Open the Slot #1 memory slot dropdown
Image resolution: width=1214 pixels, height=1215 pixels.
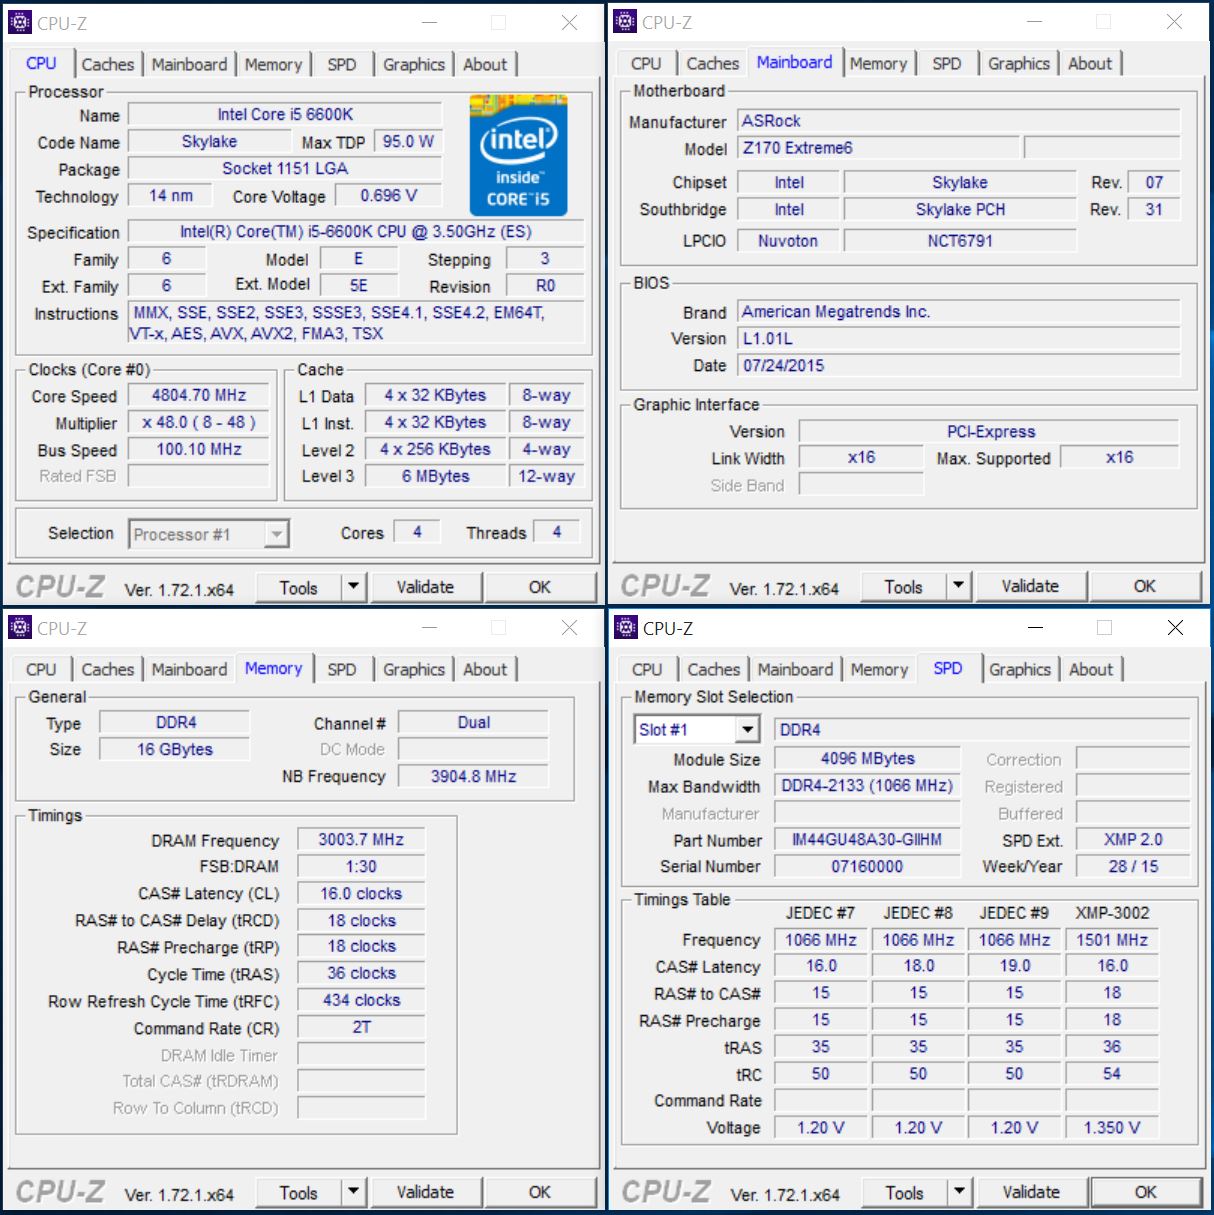coord(747,730)
